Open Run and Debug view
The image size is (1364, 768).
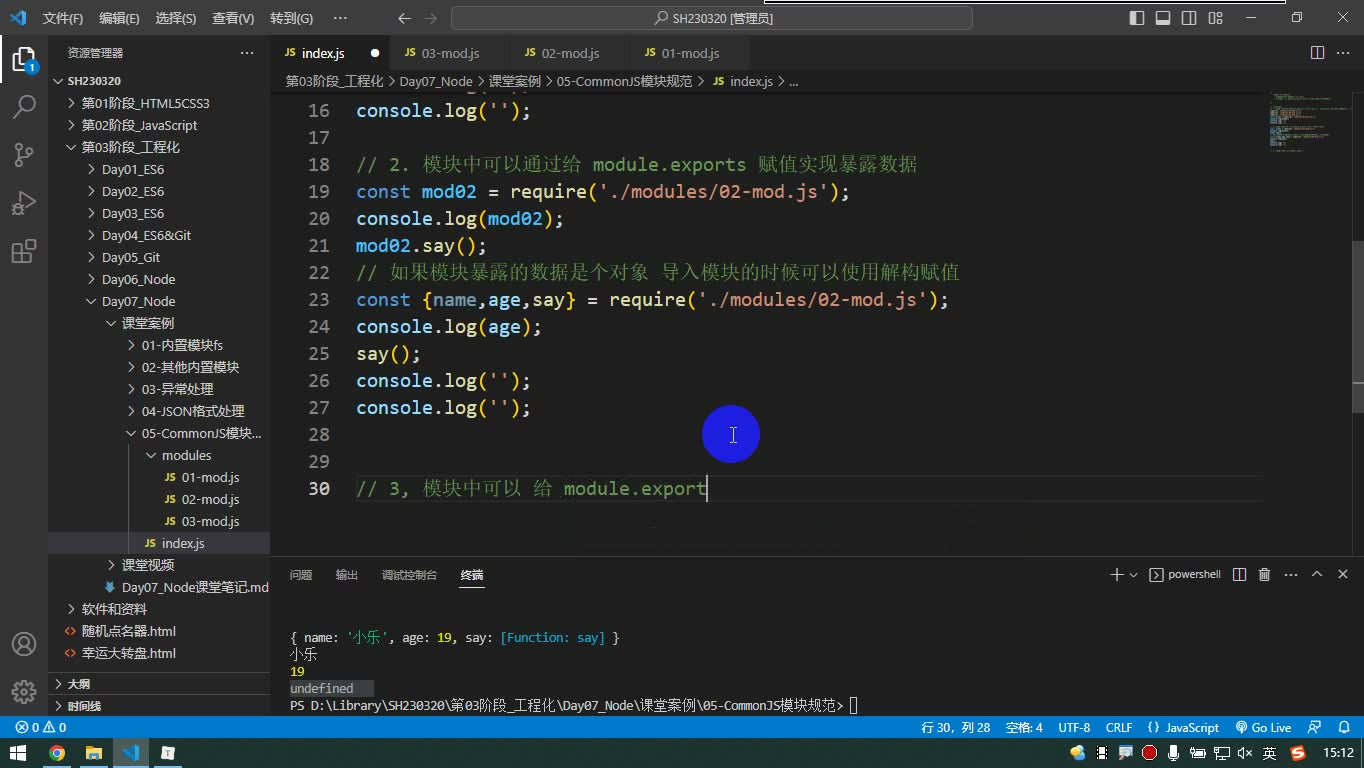(x=24, y=203)
